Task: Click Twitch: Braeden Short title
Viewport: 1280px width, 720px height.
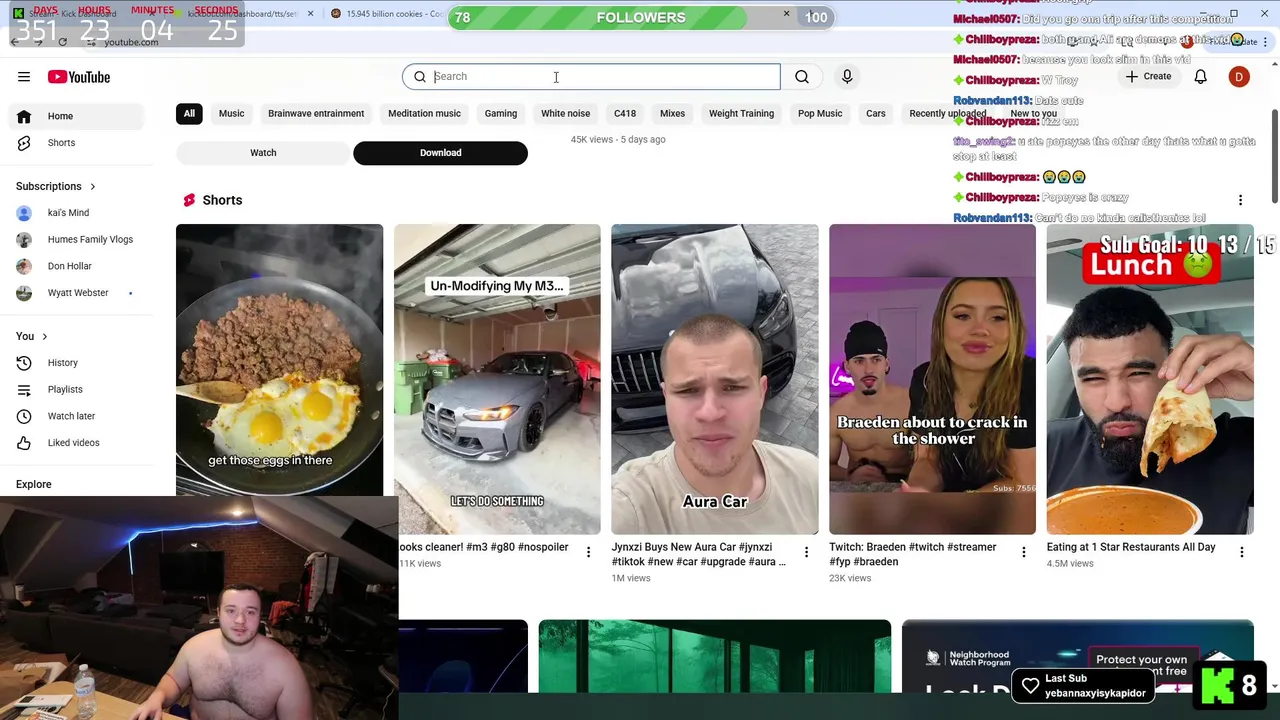Action: tap(913, 555)
